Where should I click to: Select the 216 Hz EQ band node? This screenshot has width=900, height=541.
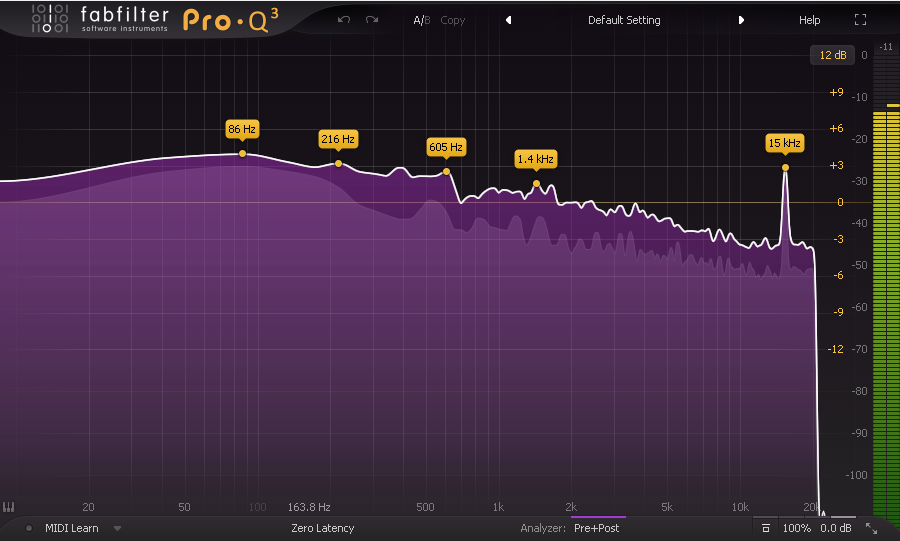click(x=339, y=164)
